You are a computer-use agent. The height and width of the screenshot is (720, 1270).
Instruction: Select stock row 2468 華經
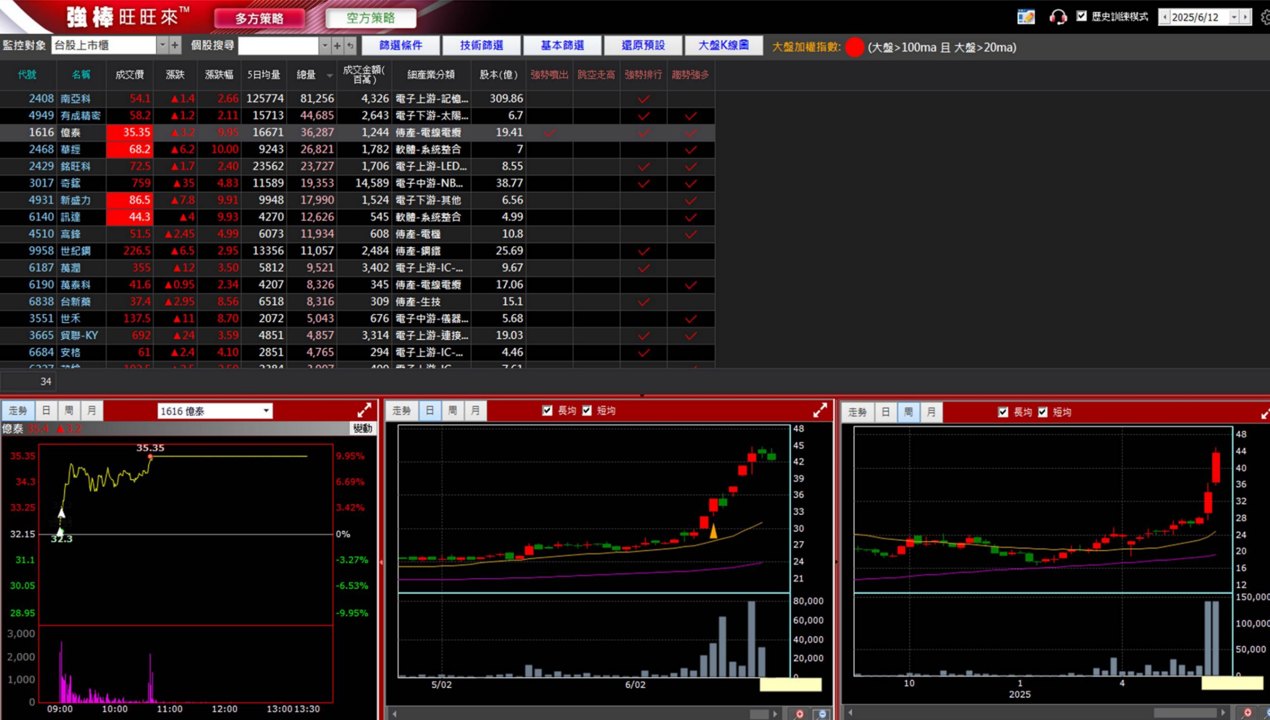(x=357, y=149)
